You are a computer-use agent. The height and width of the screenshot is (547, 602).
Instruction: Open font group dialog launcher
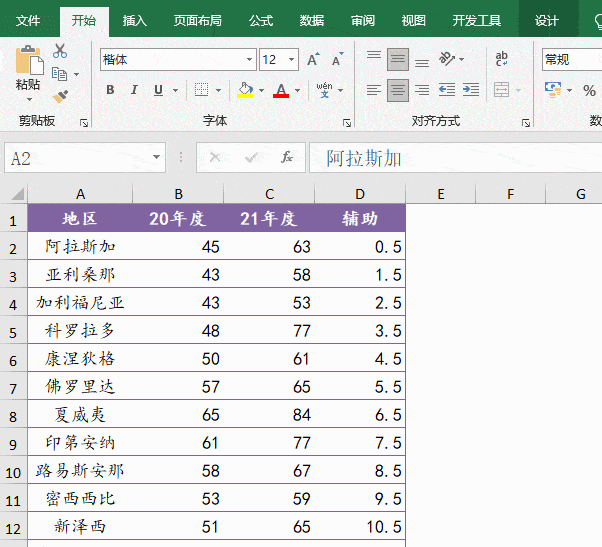pos(347,123)
